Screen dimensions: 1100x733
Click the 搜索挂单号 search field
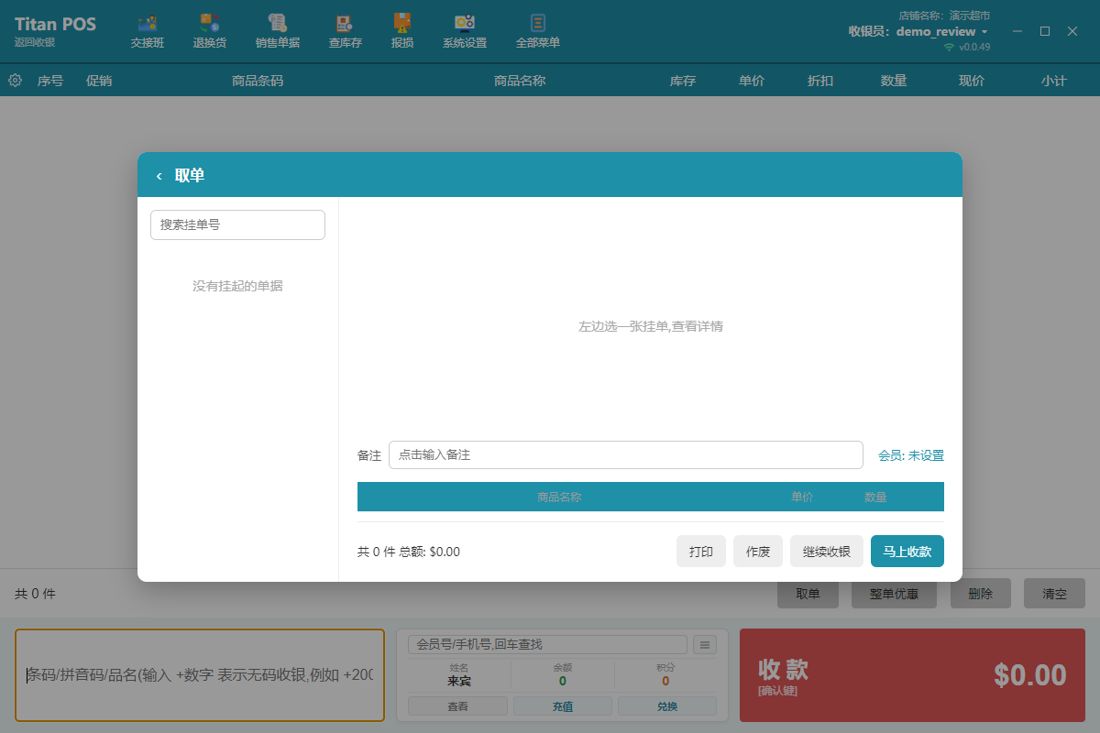[x=237, y=224]
